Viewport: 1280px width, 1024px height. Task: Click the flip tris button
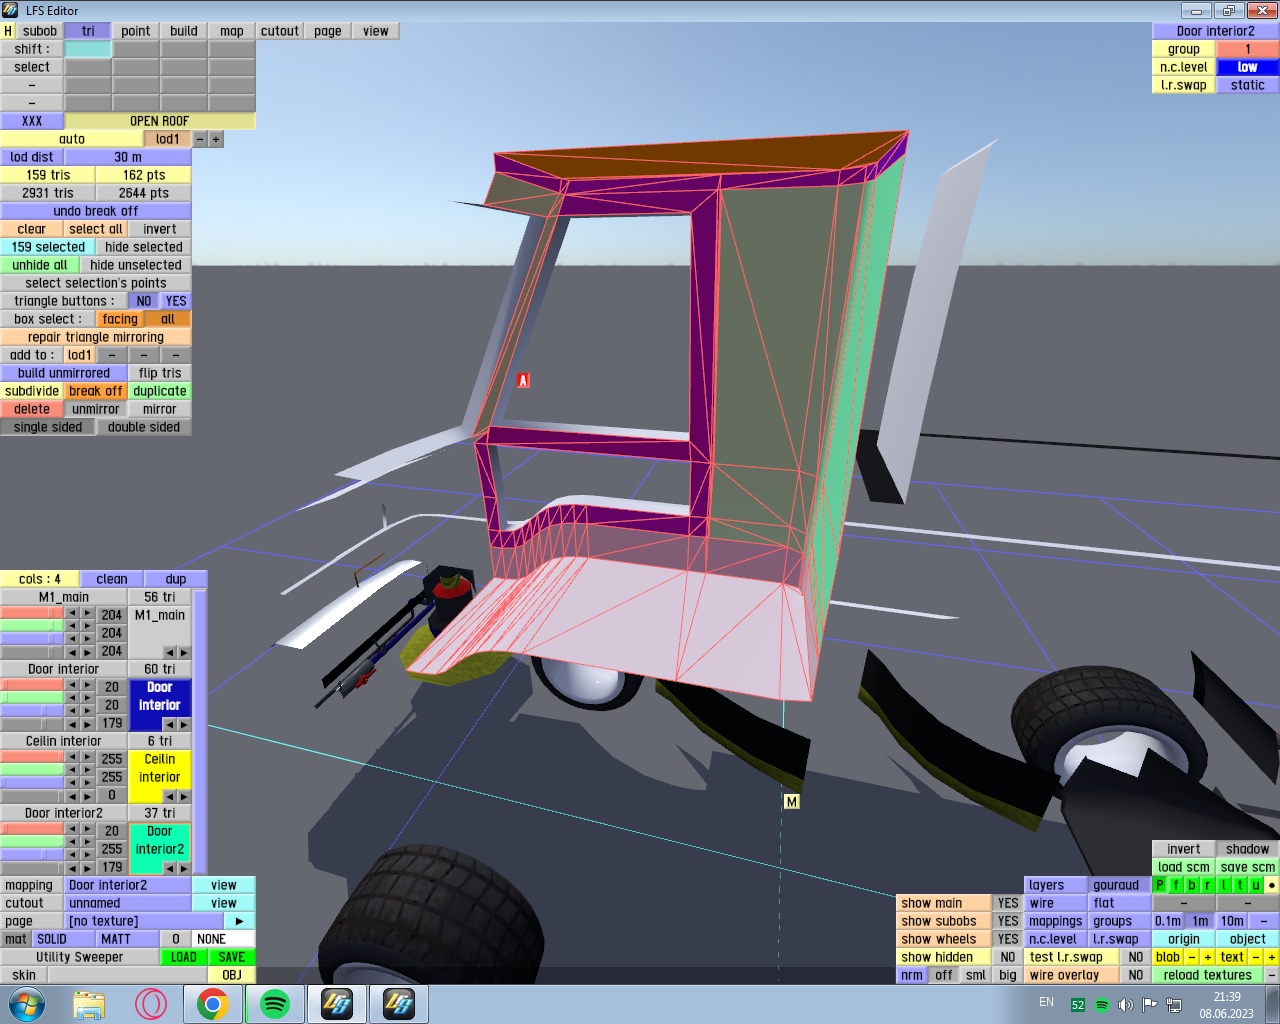[x=160, y=373]
